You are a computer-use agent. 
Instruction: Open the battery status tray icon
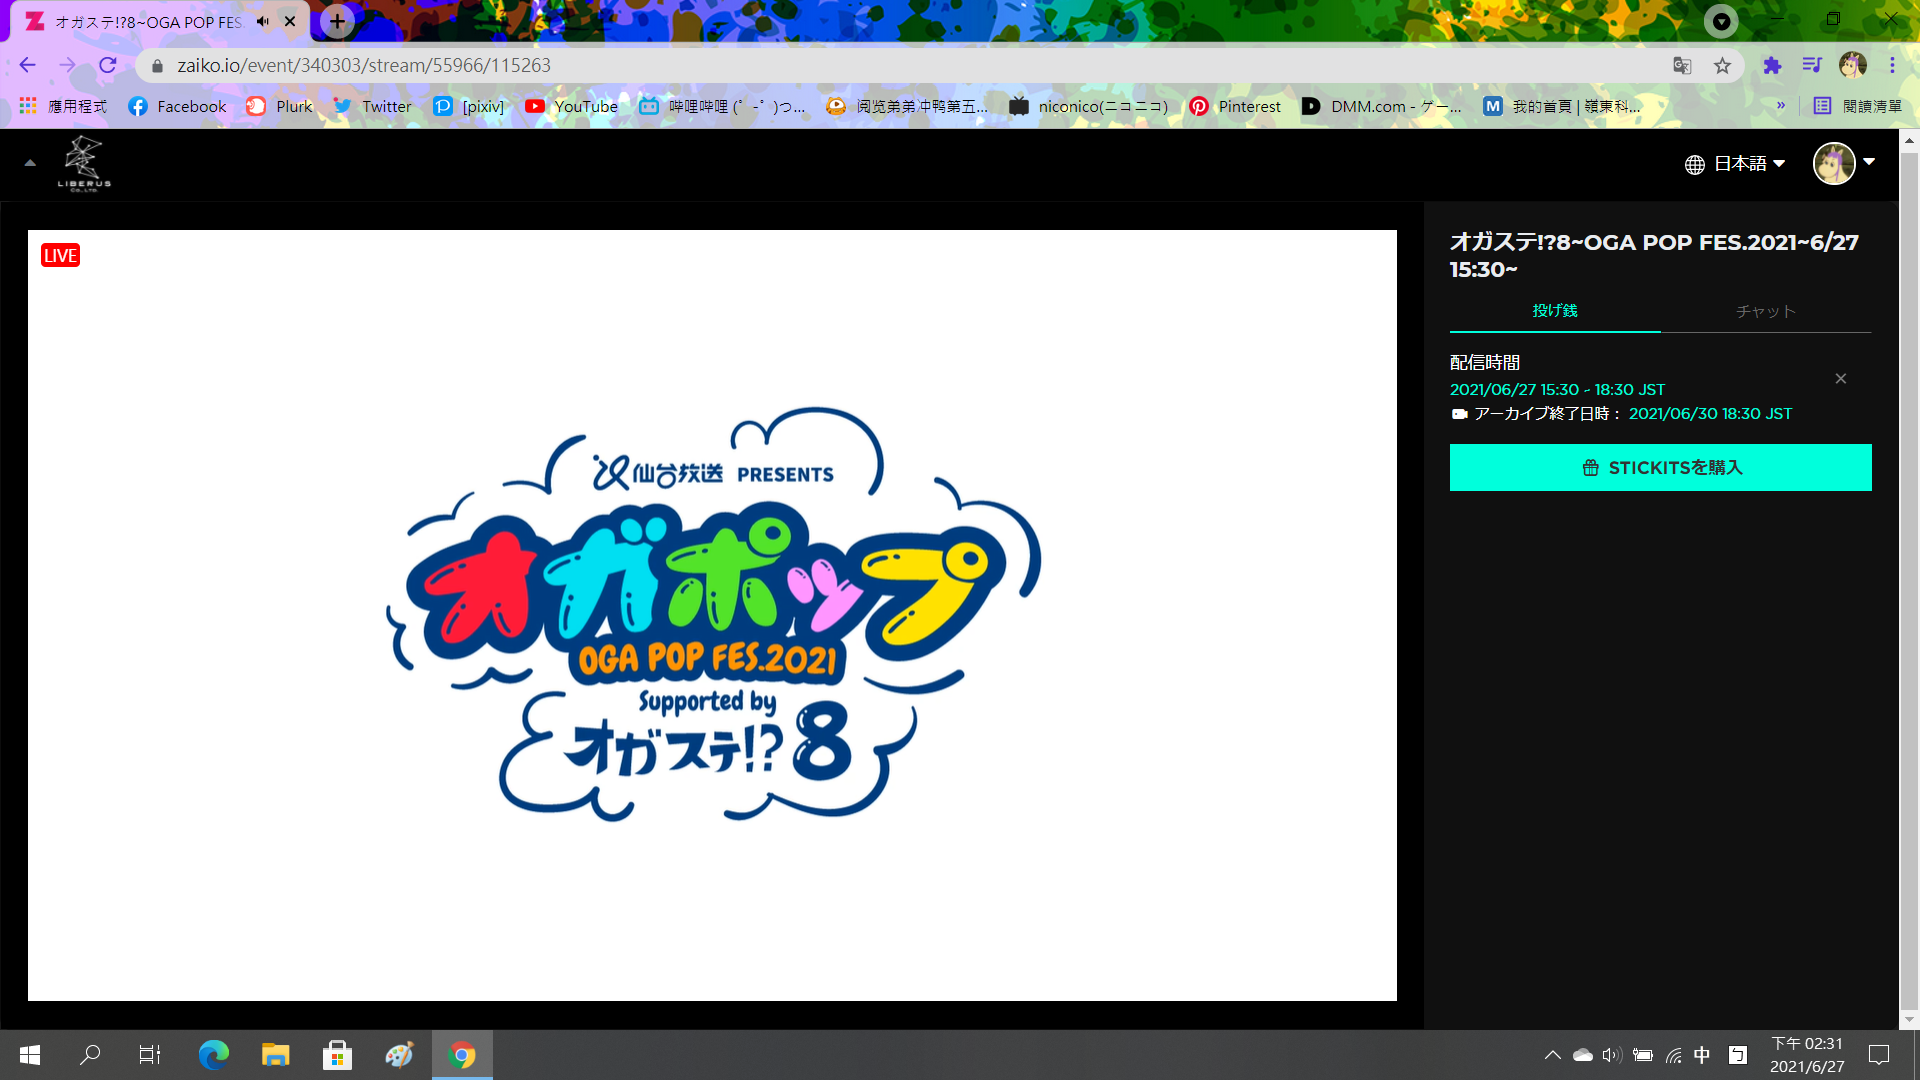pos(1642,1055)
